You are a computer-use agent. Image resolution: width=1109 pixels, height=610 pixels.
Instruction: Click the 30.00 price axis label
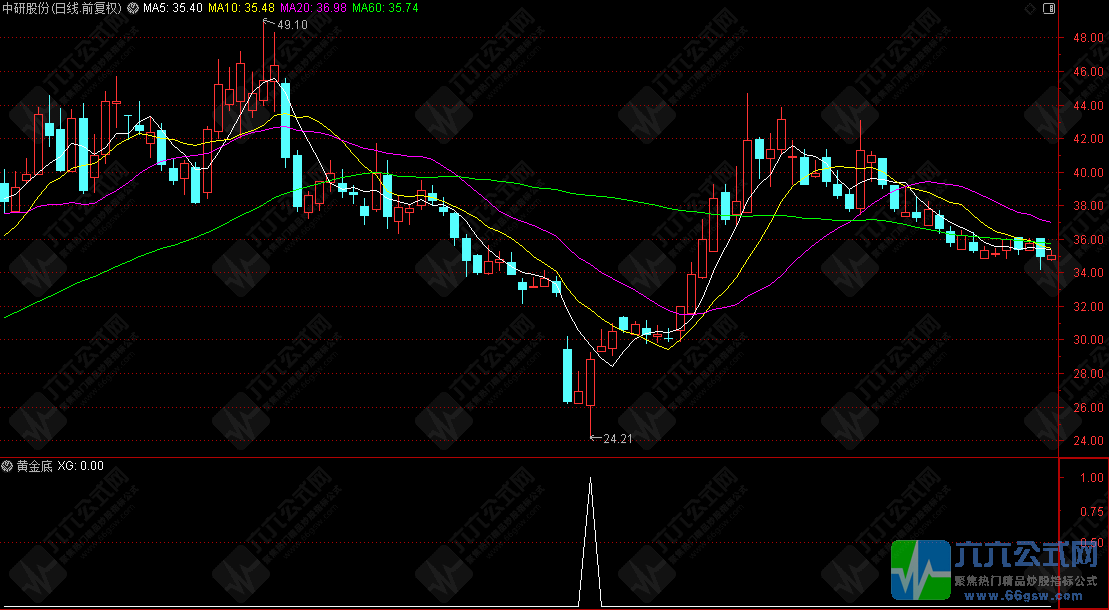[x=1088, y=340]
